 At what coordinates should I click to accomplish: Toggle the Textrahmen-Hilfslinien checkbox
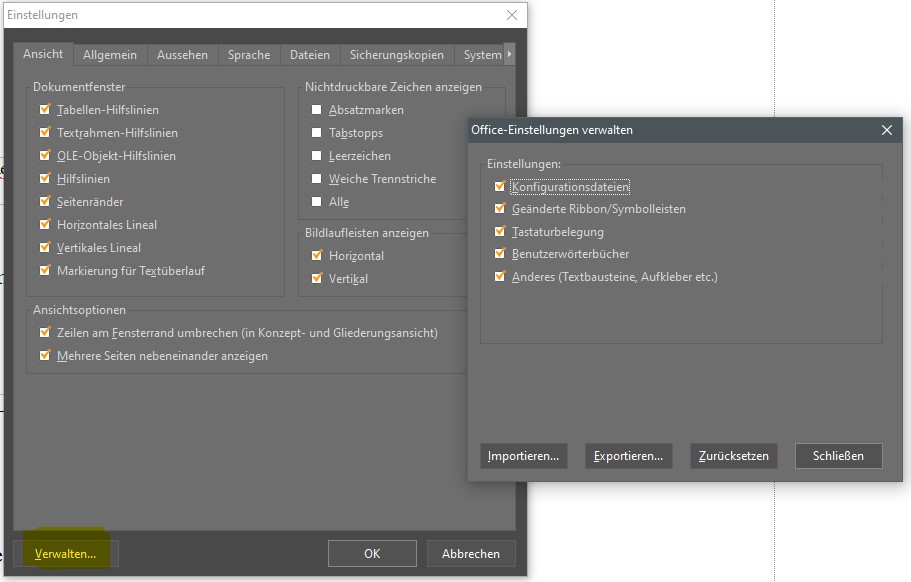[45, 132]
